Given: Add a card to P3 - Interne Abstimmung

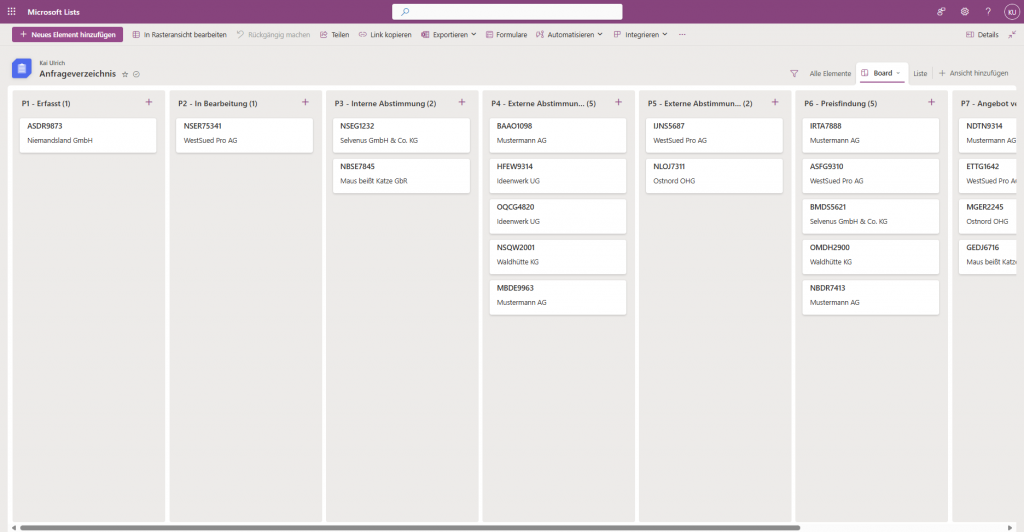Looking at the screenshot, I should (x=462, y=102).
